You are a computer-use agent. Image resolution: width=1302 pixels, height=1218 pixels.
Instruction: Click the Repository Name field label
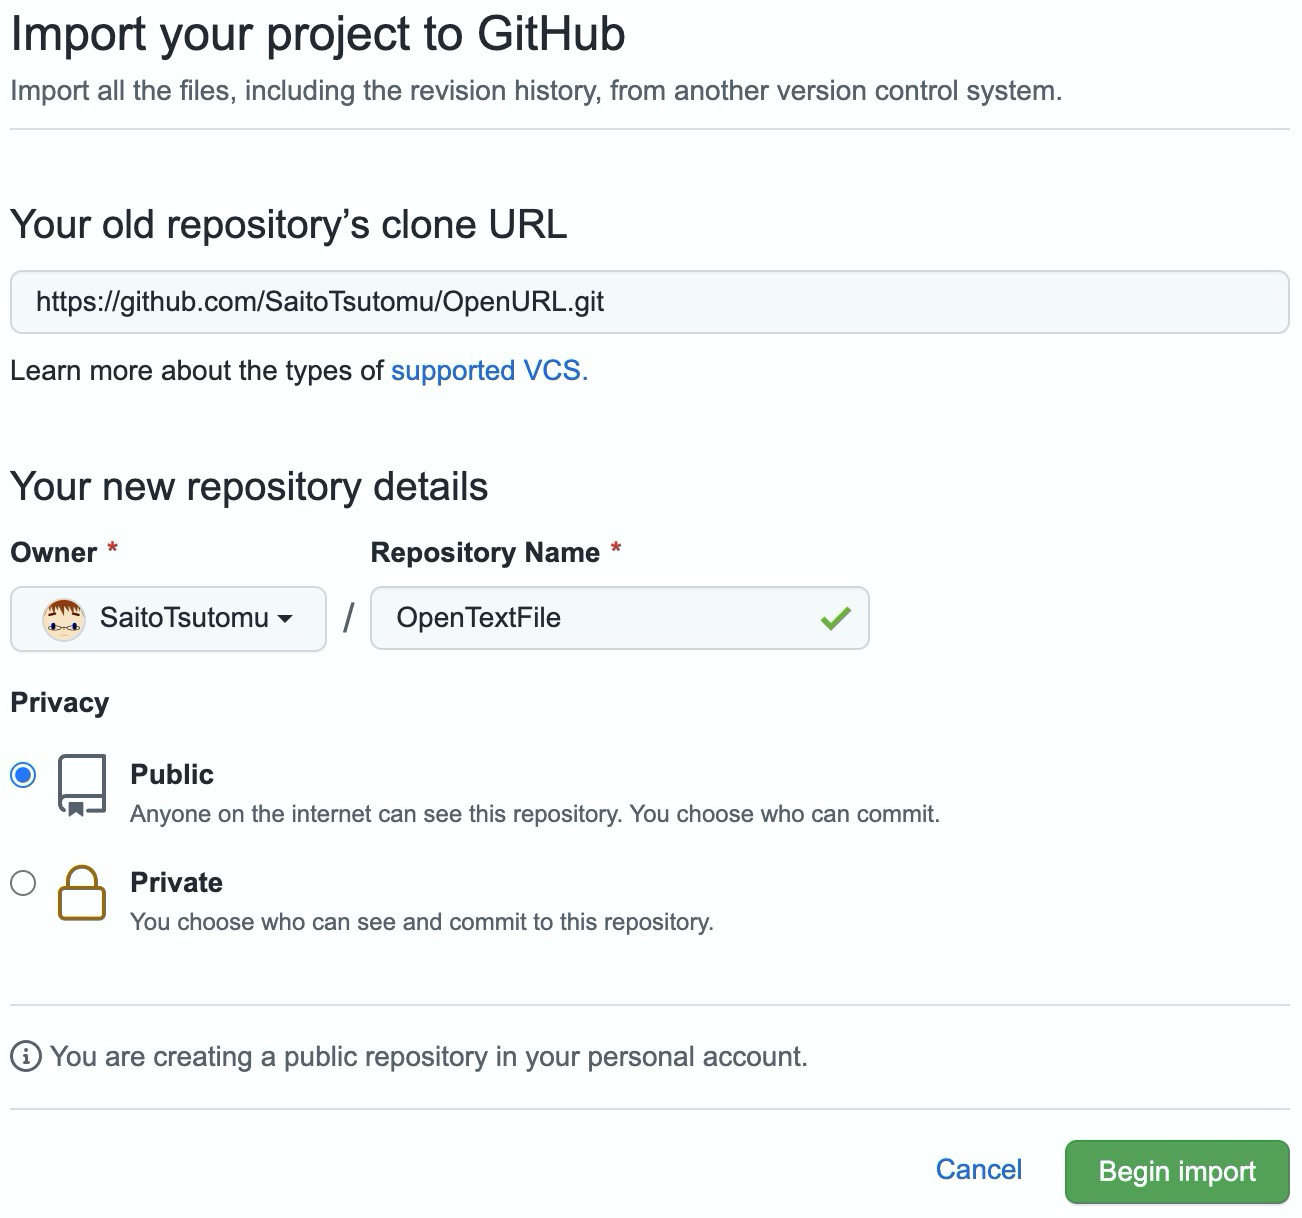(485, 553)
